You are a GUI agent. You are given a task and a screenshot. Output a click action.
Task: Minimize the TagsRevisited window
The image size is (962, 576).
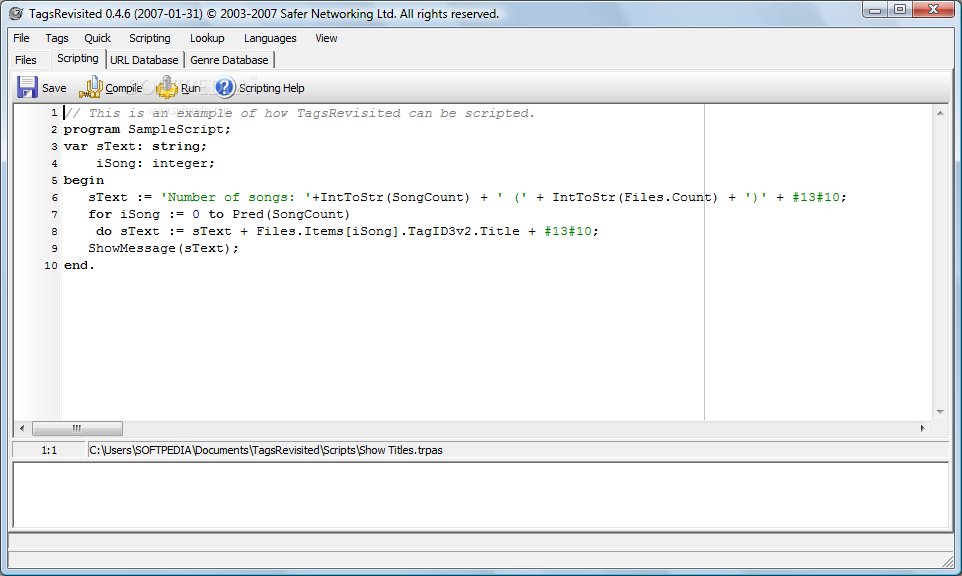pyautogui.click(x=875, y=9)
